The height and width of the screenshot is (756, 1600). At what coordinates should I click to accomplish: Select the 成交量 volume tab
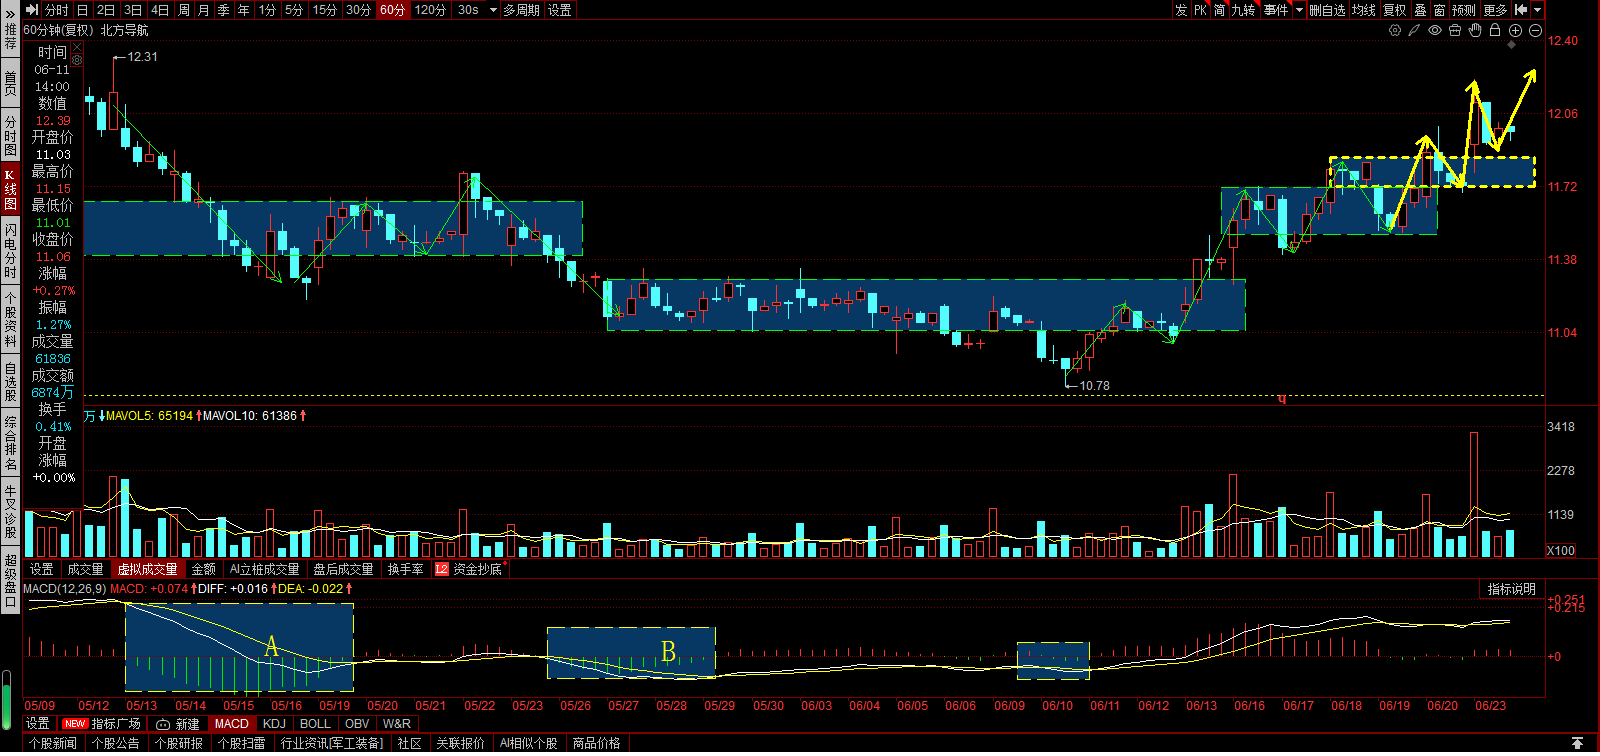tap(85, 569)
